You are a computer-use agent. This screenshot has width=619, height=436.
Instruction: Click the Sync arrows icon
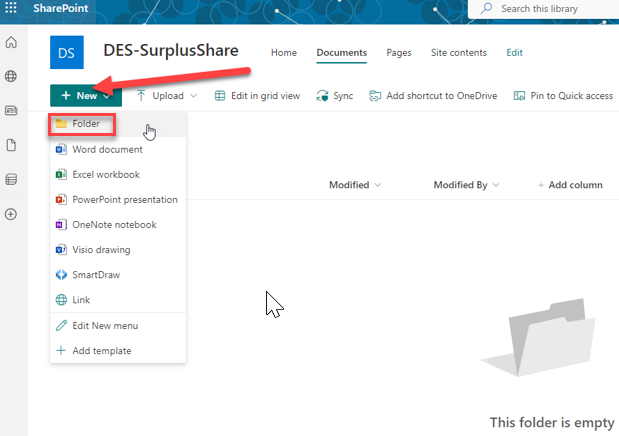(322, 96)
